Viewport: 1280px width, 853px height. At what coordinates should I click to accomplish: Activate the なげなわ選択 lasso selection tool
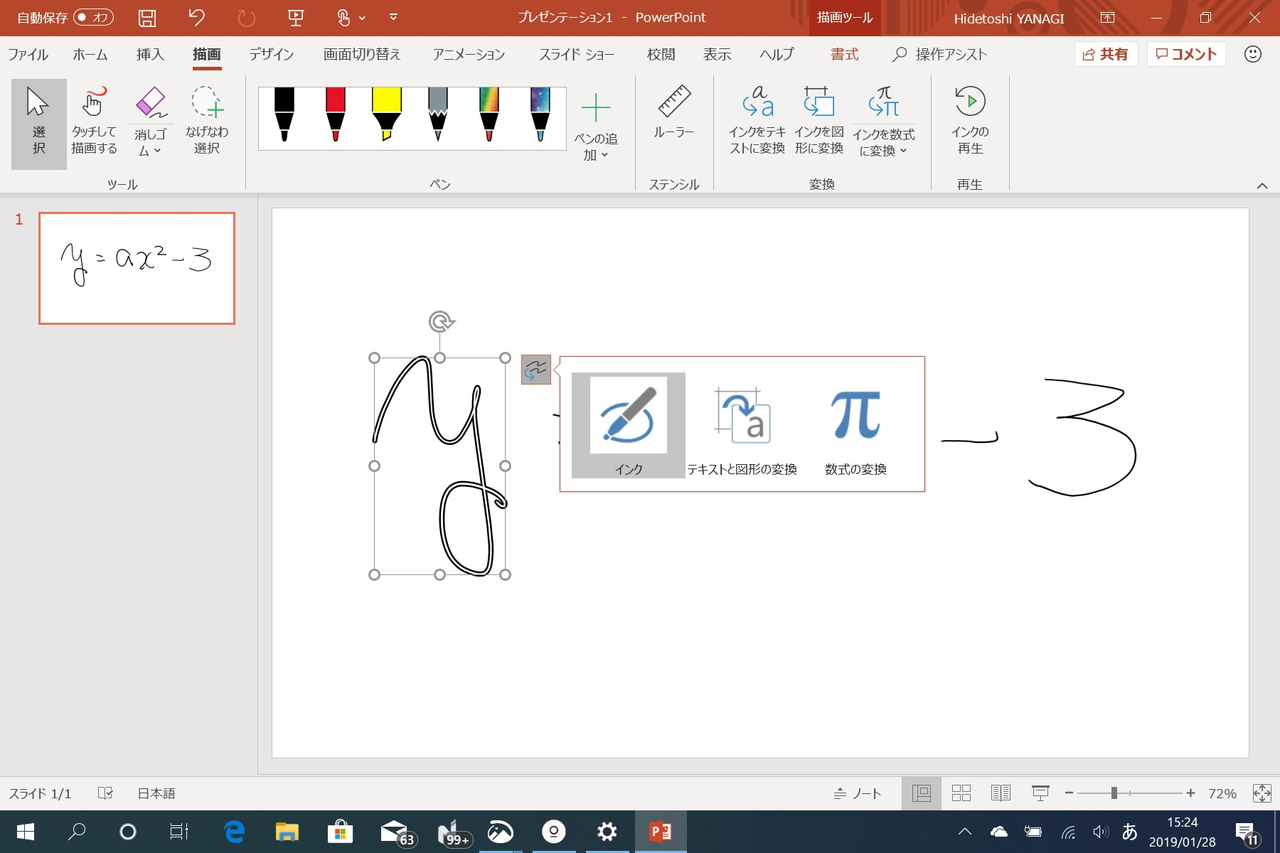pyautogui.click(x=206, y=120)
